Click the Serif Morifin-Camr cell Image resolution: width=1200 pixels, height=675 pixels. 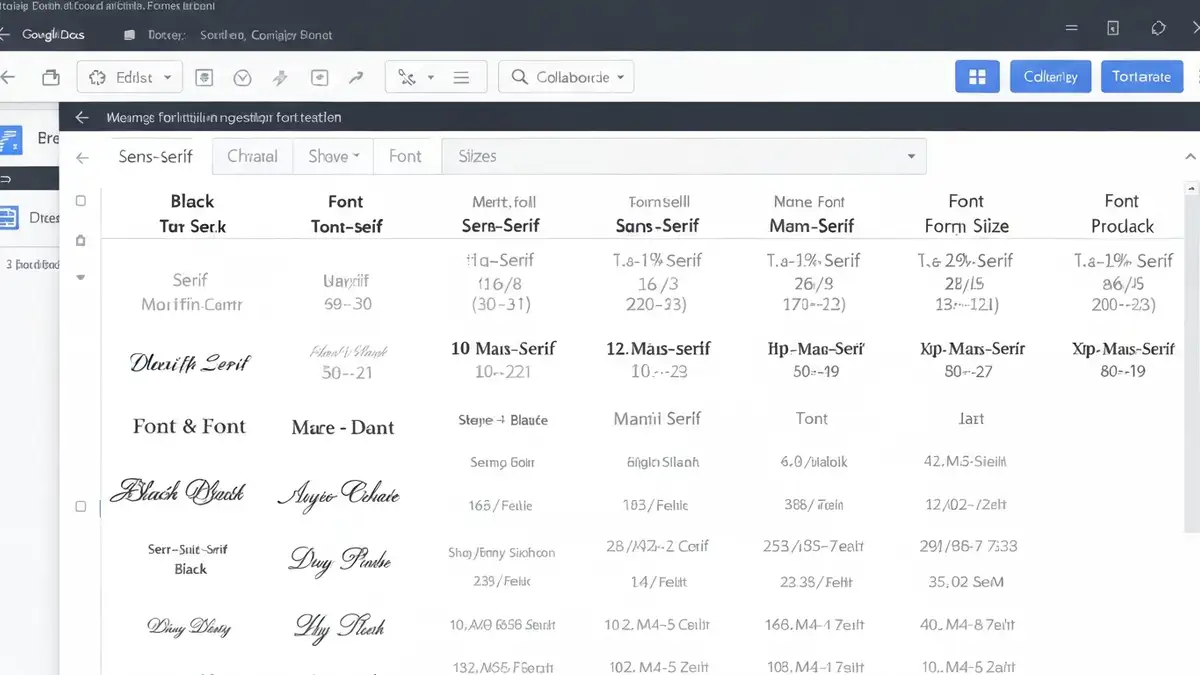191,292
